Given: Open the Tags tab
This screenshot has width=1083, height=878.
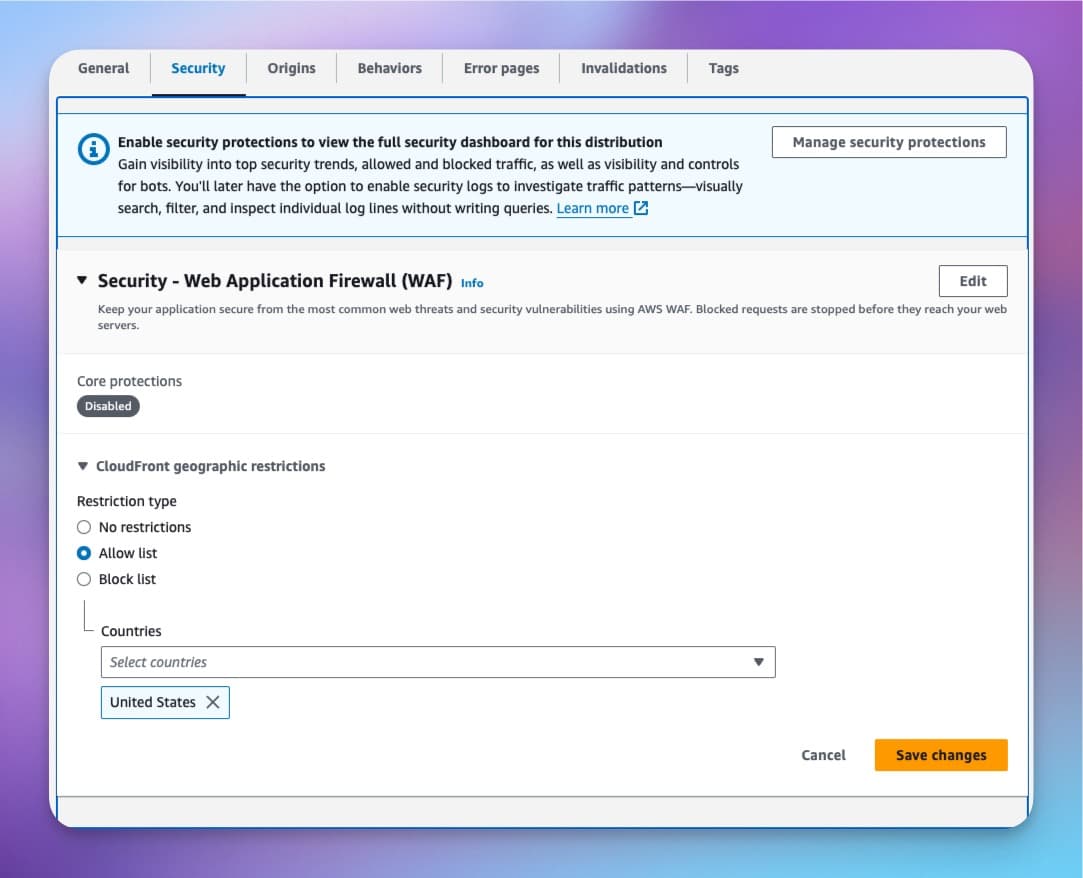Looking at the screenshot, I should coord(723,68).
